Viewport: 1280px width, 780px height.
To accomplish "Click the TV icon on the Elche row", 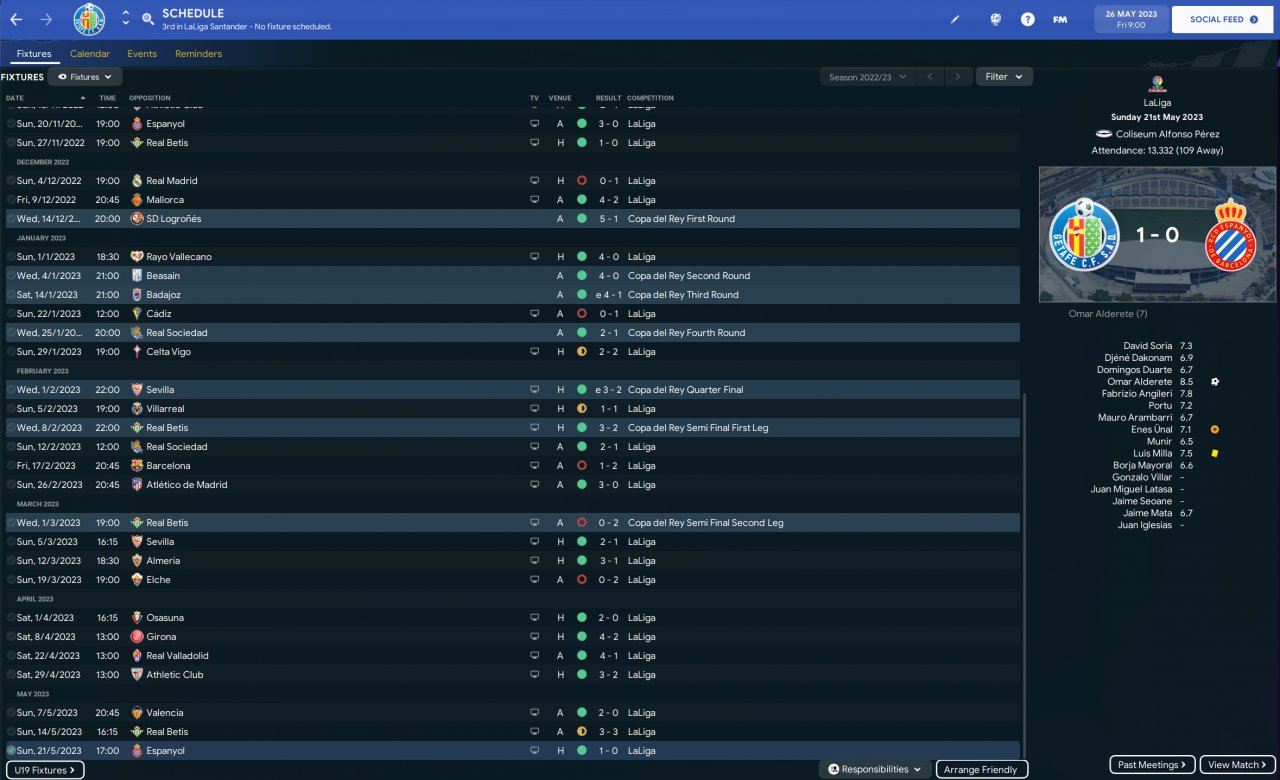I will [x=534, y=580].
